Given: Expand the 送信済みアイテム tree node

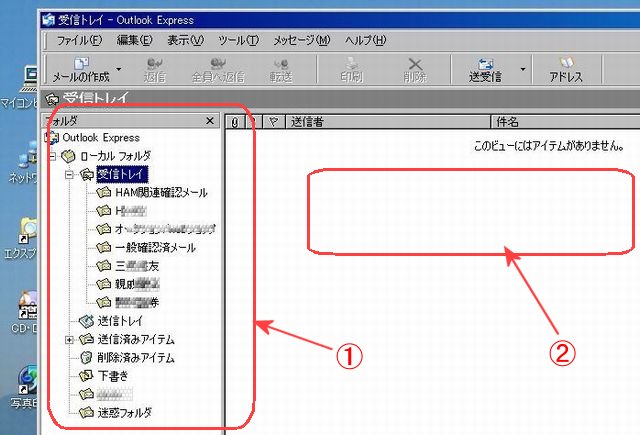Looking at the screenshot, I should pos(69,340).
